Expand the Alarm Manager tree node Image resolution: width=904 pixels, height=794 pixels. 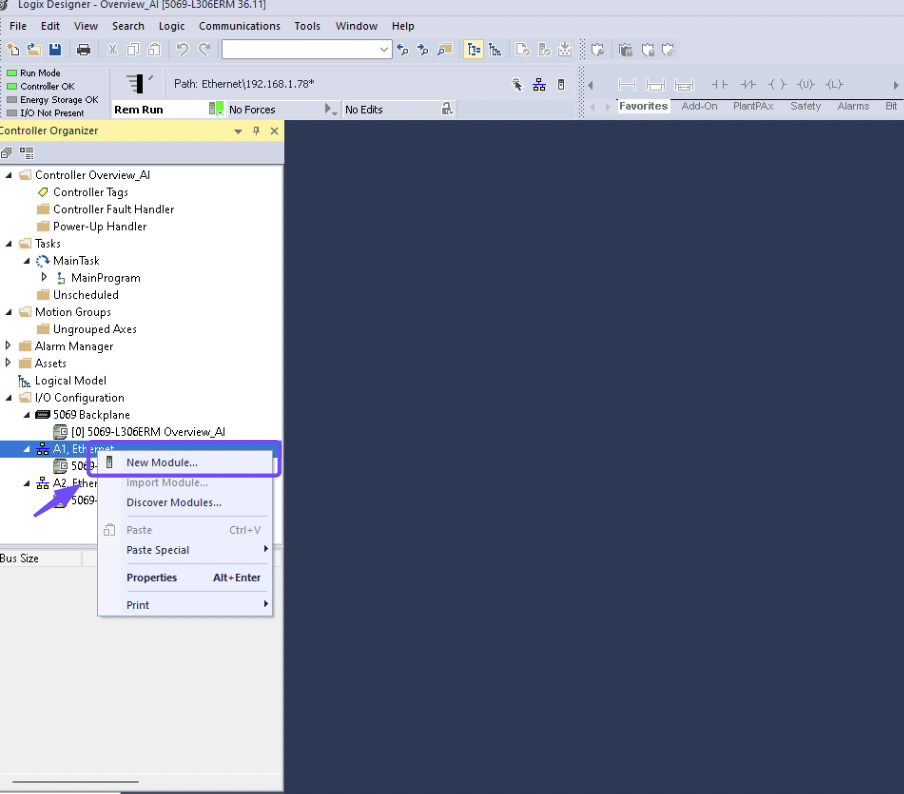pos(8,345)
